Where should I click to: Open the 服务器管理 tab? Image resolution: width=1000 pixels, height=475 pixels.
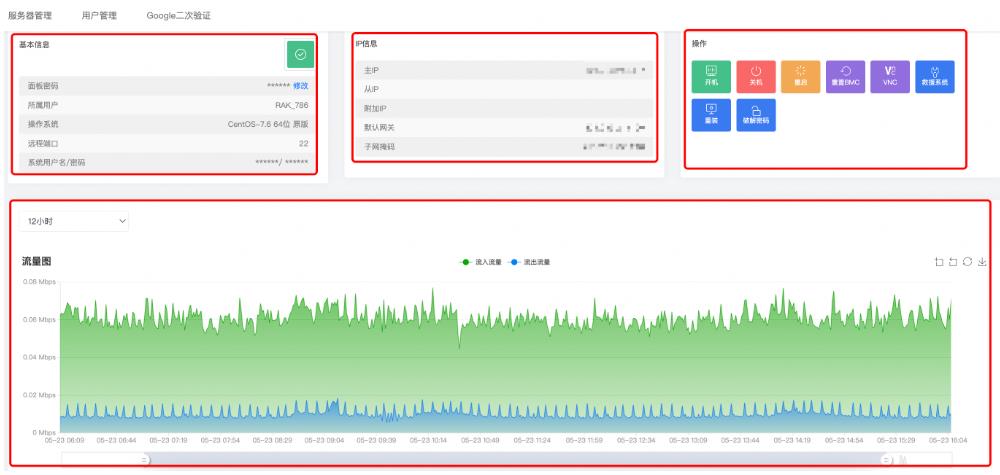coord(30,16)
